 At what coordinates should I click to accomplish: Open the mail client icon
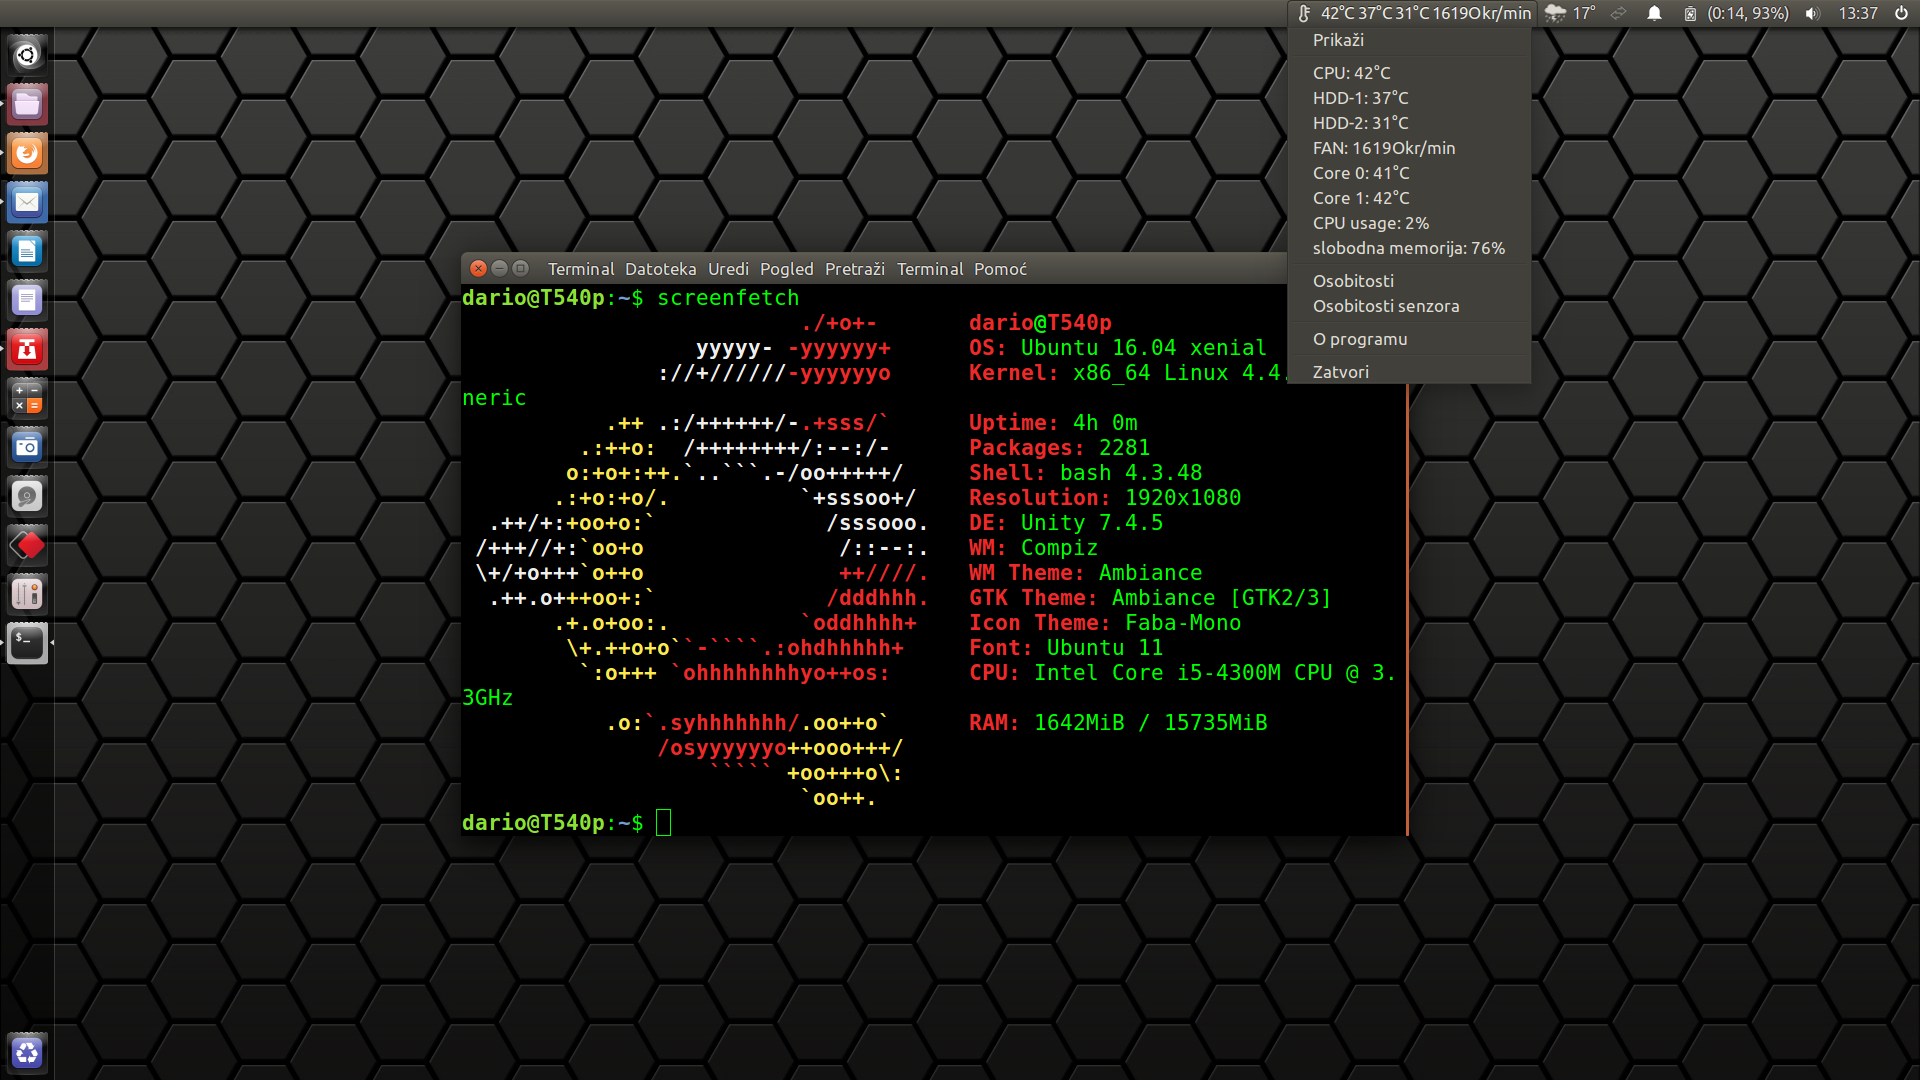click(27, 202)
